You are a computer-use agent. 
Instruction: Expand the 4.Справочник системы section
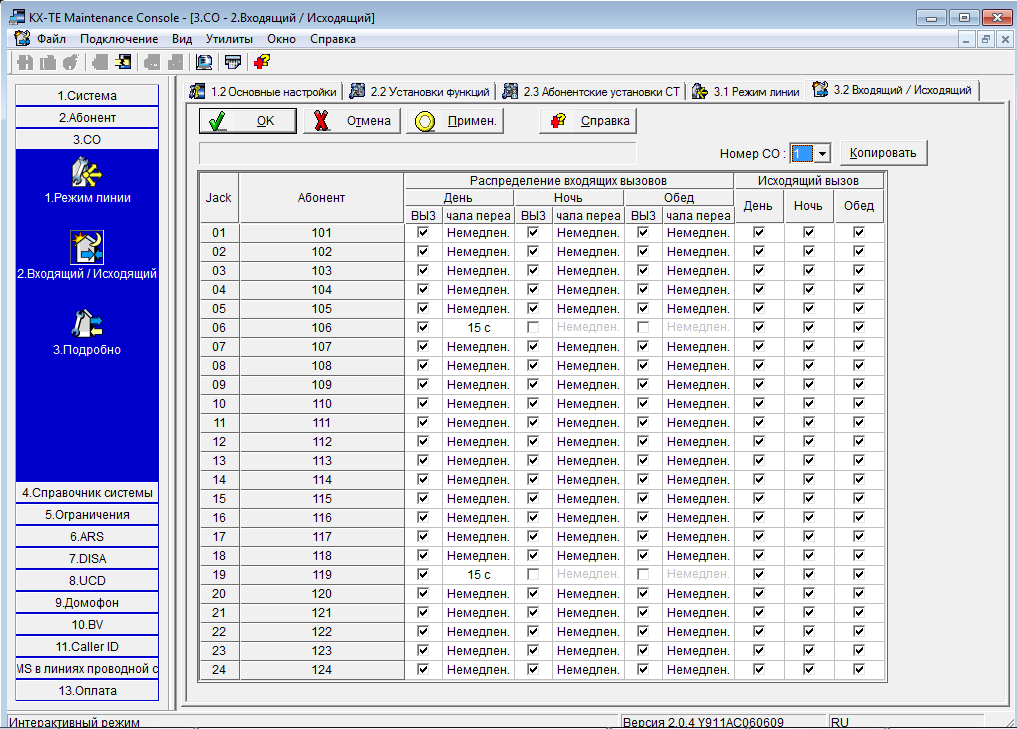click(x=87, y=492)
